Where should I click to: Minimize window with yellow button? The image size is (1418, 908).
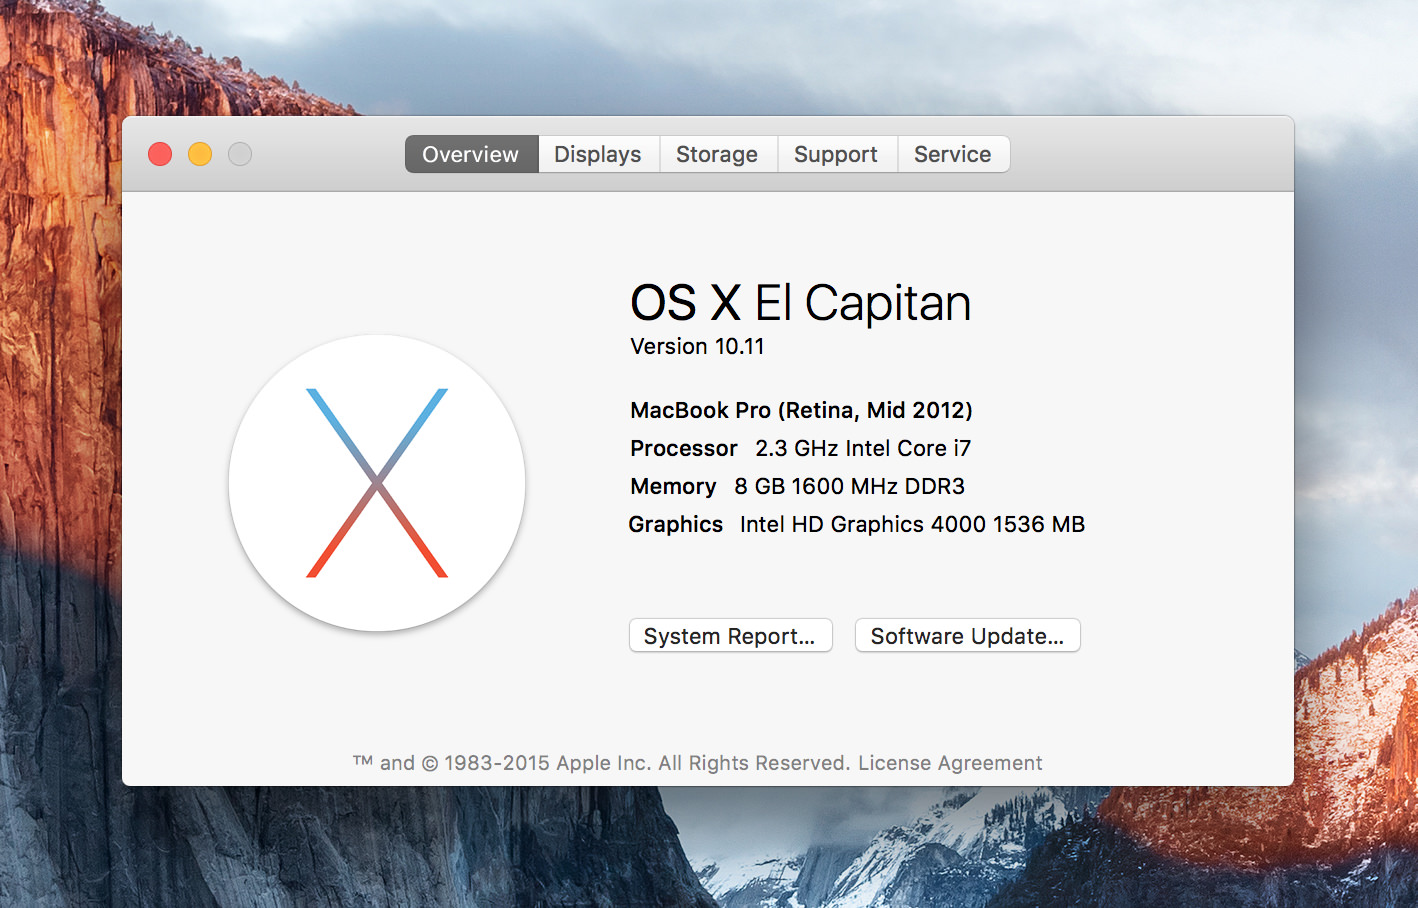tap(200, 154)
